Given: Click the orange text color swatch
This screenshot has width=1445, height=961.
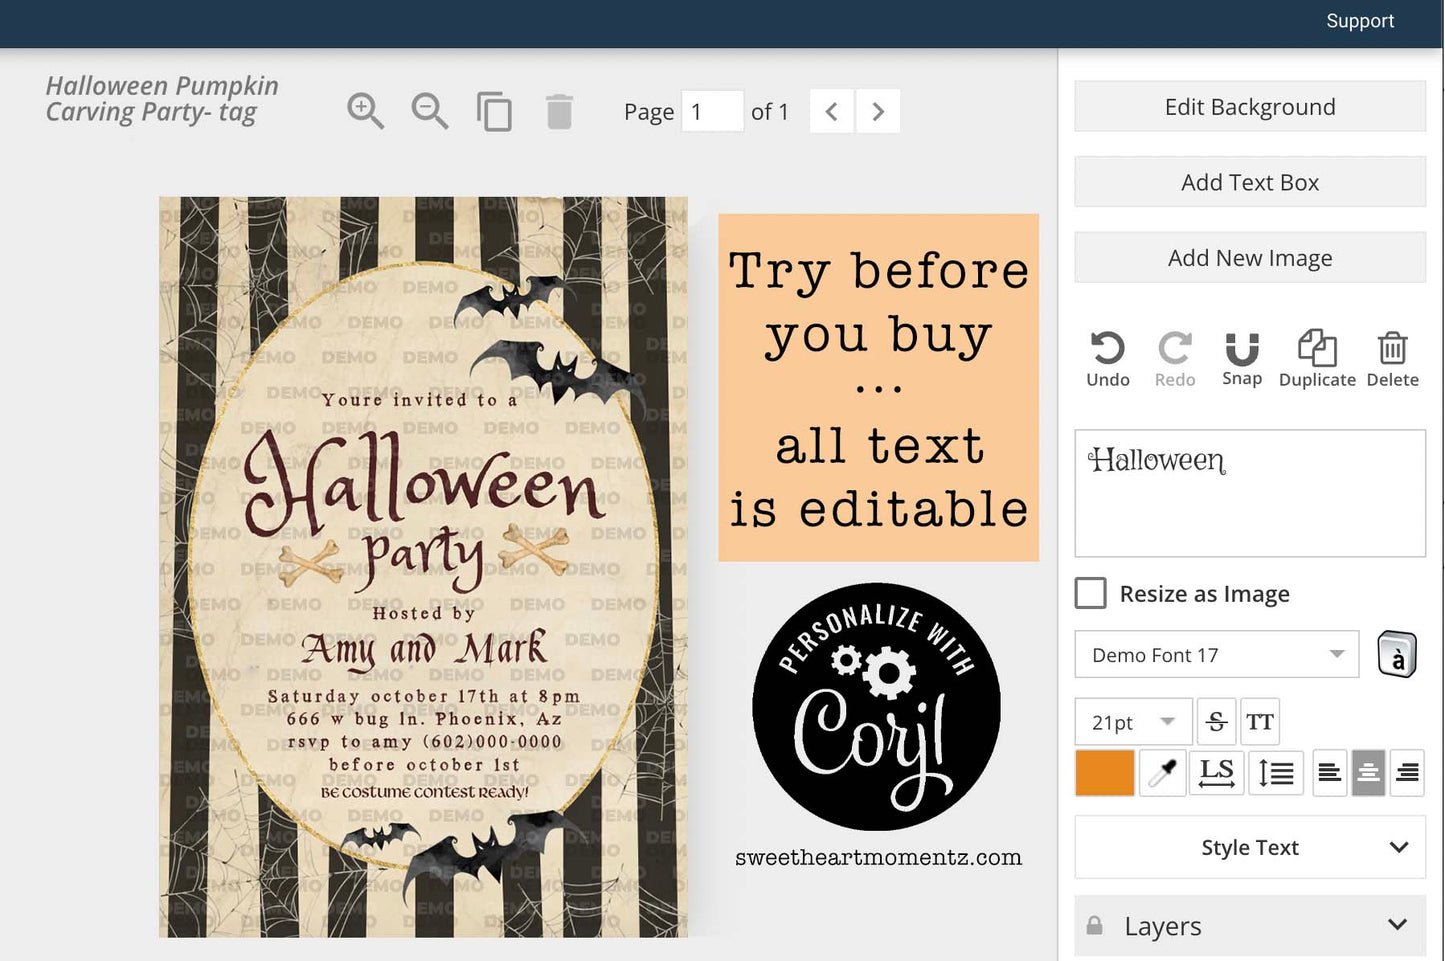Looking at the screenshot, I should pos(1104,773).
